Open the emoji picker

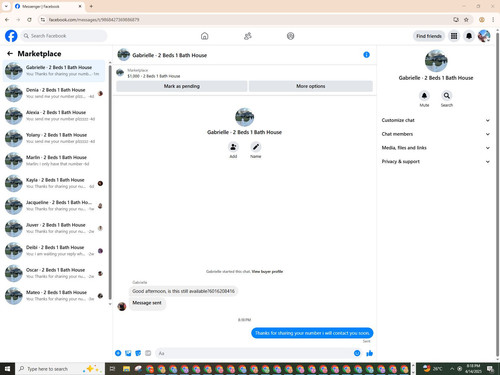click(x=357, y=353)
